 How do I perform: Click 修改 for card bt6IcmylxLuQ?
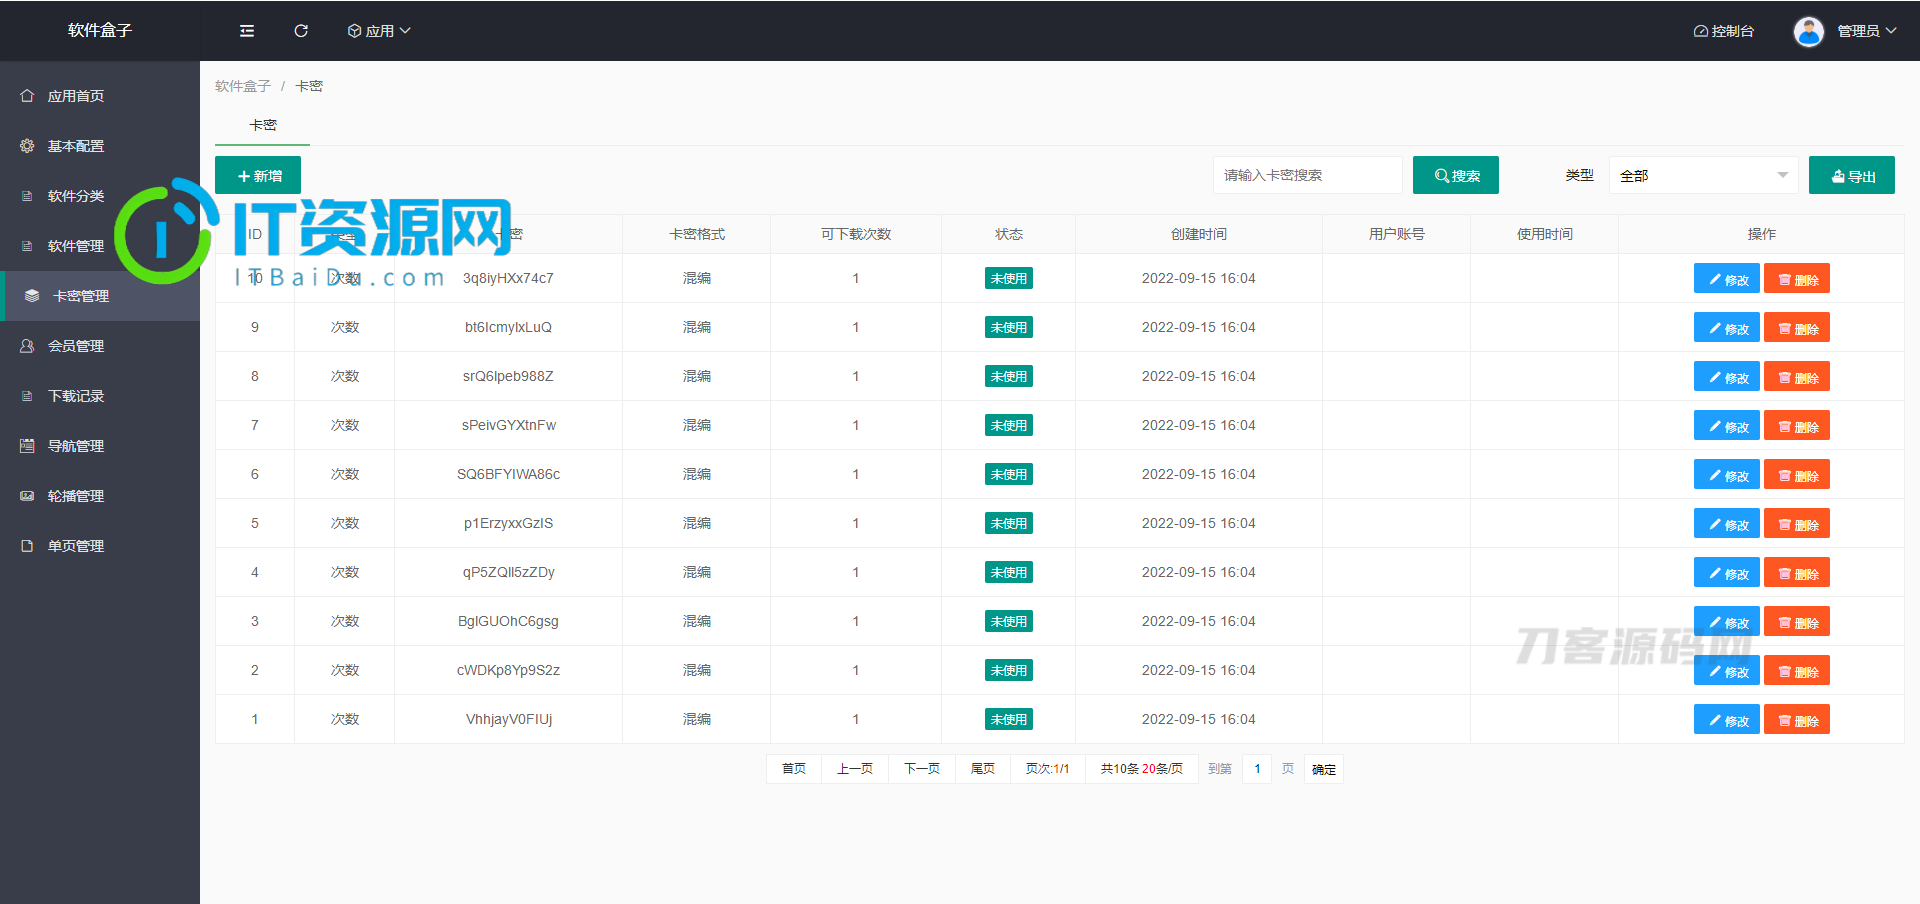click(x=1727, y=328)
